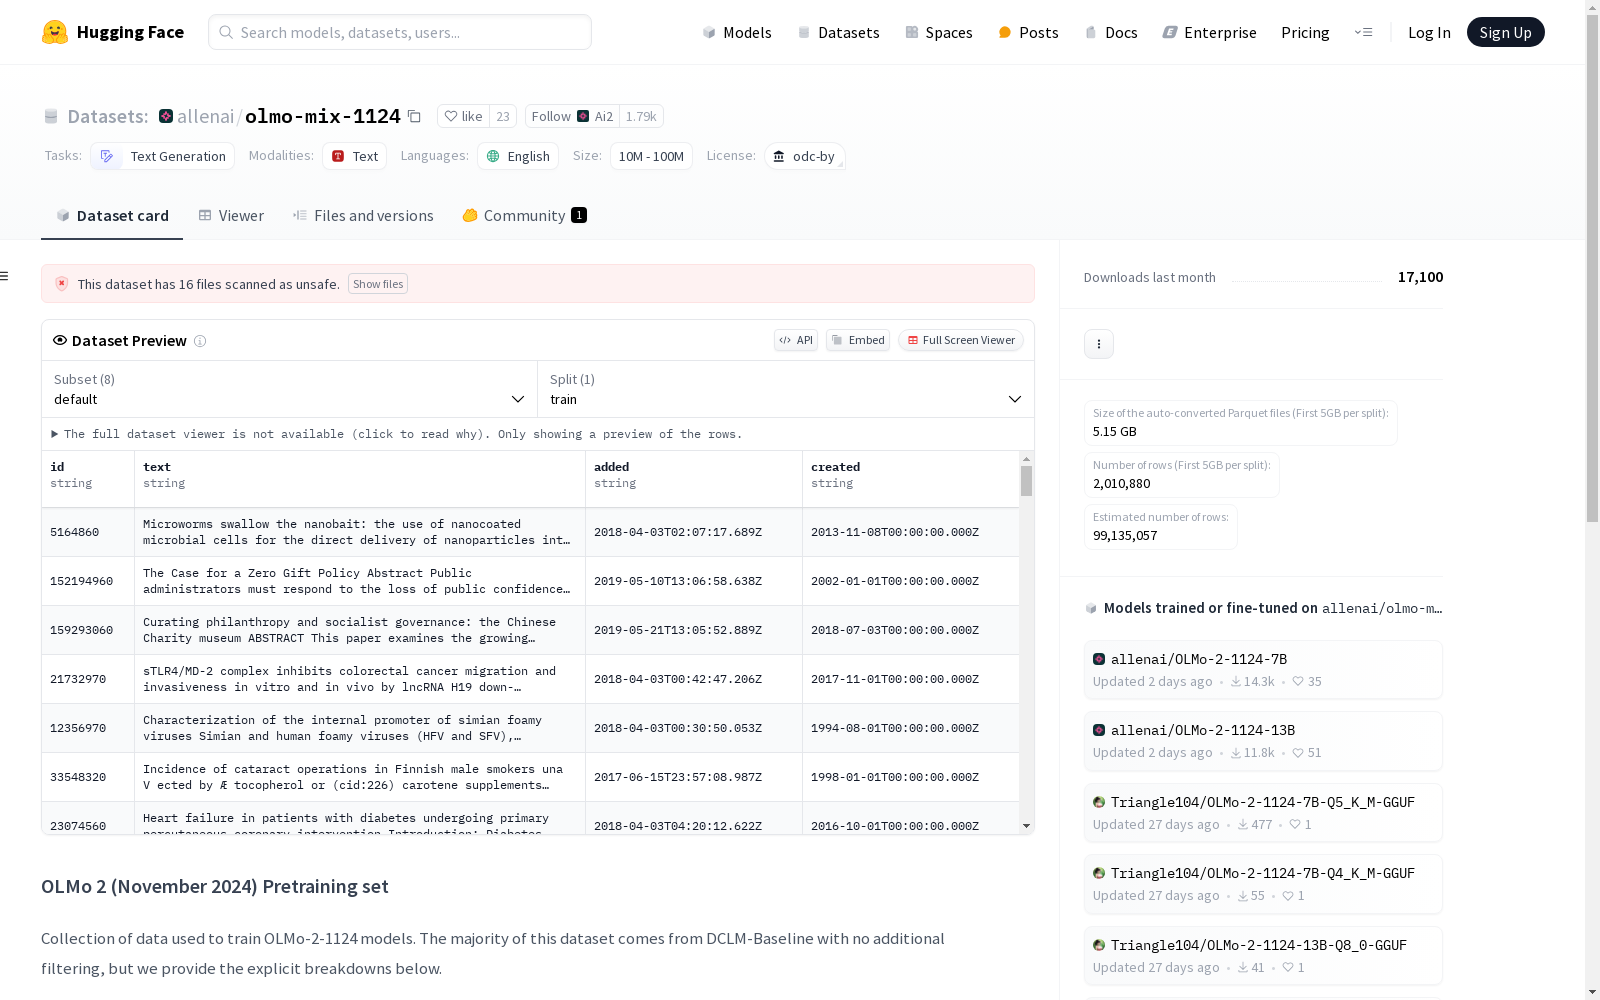This screenshot has height=1000, width=1600.
Task: Click the follower count 1.79k
Action: coord(641,116)
